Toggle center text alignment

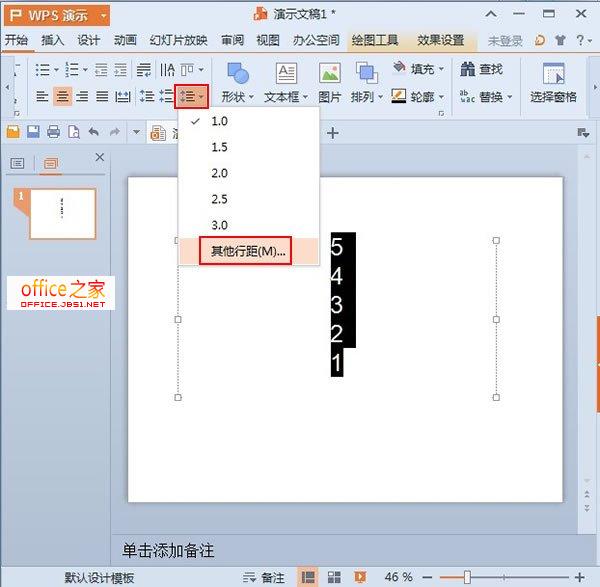point(62,96)
